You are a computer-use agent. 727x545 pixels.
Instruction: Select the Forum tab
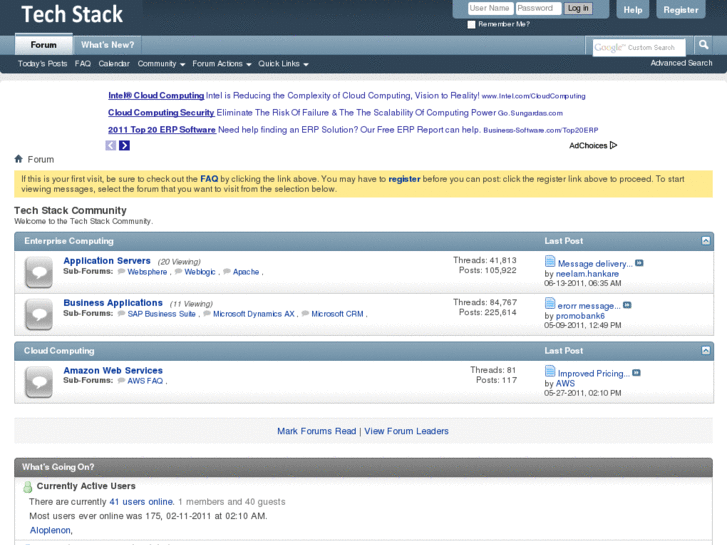[44, 45]
